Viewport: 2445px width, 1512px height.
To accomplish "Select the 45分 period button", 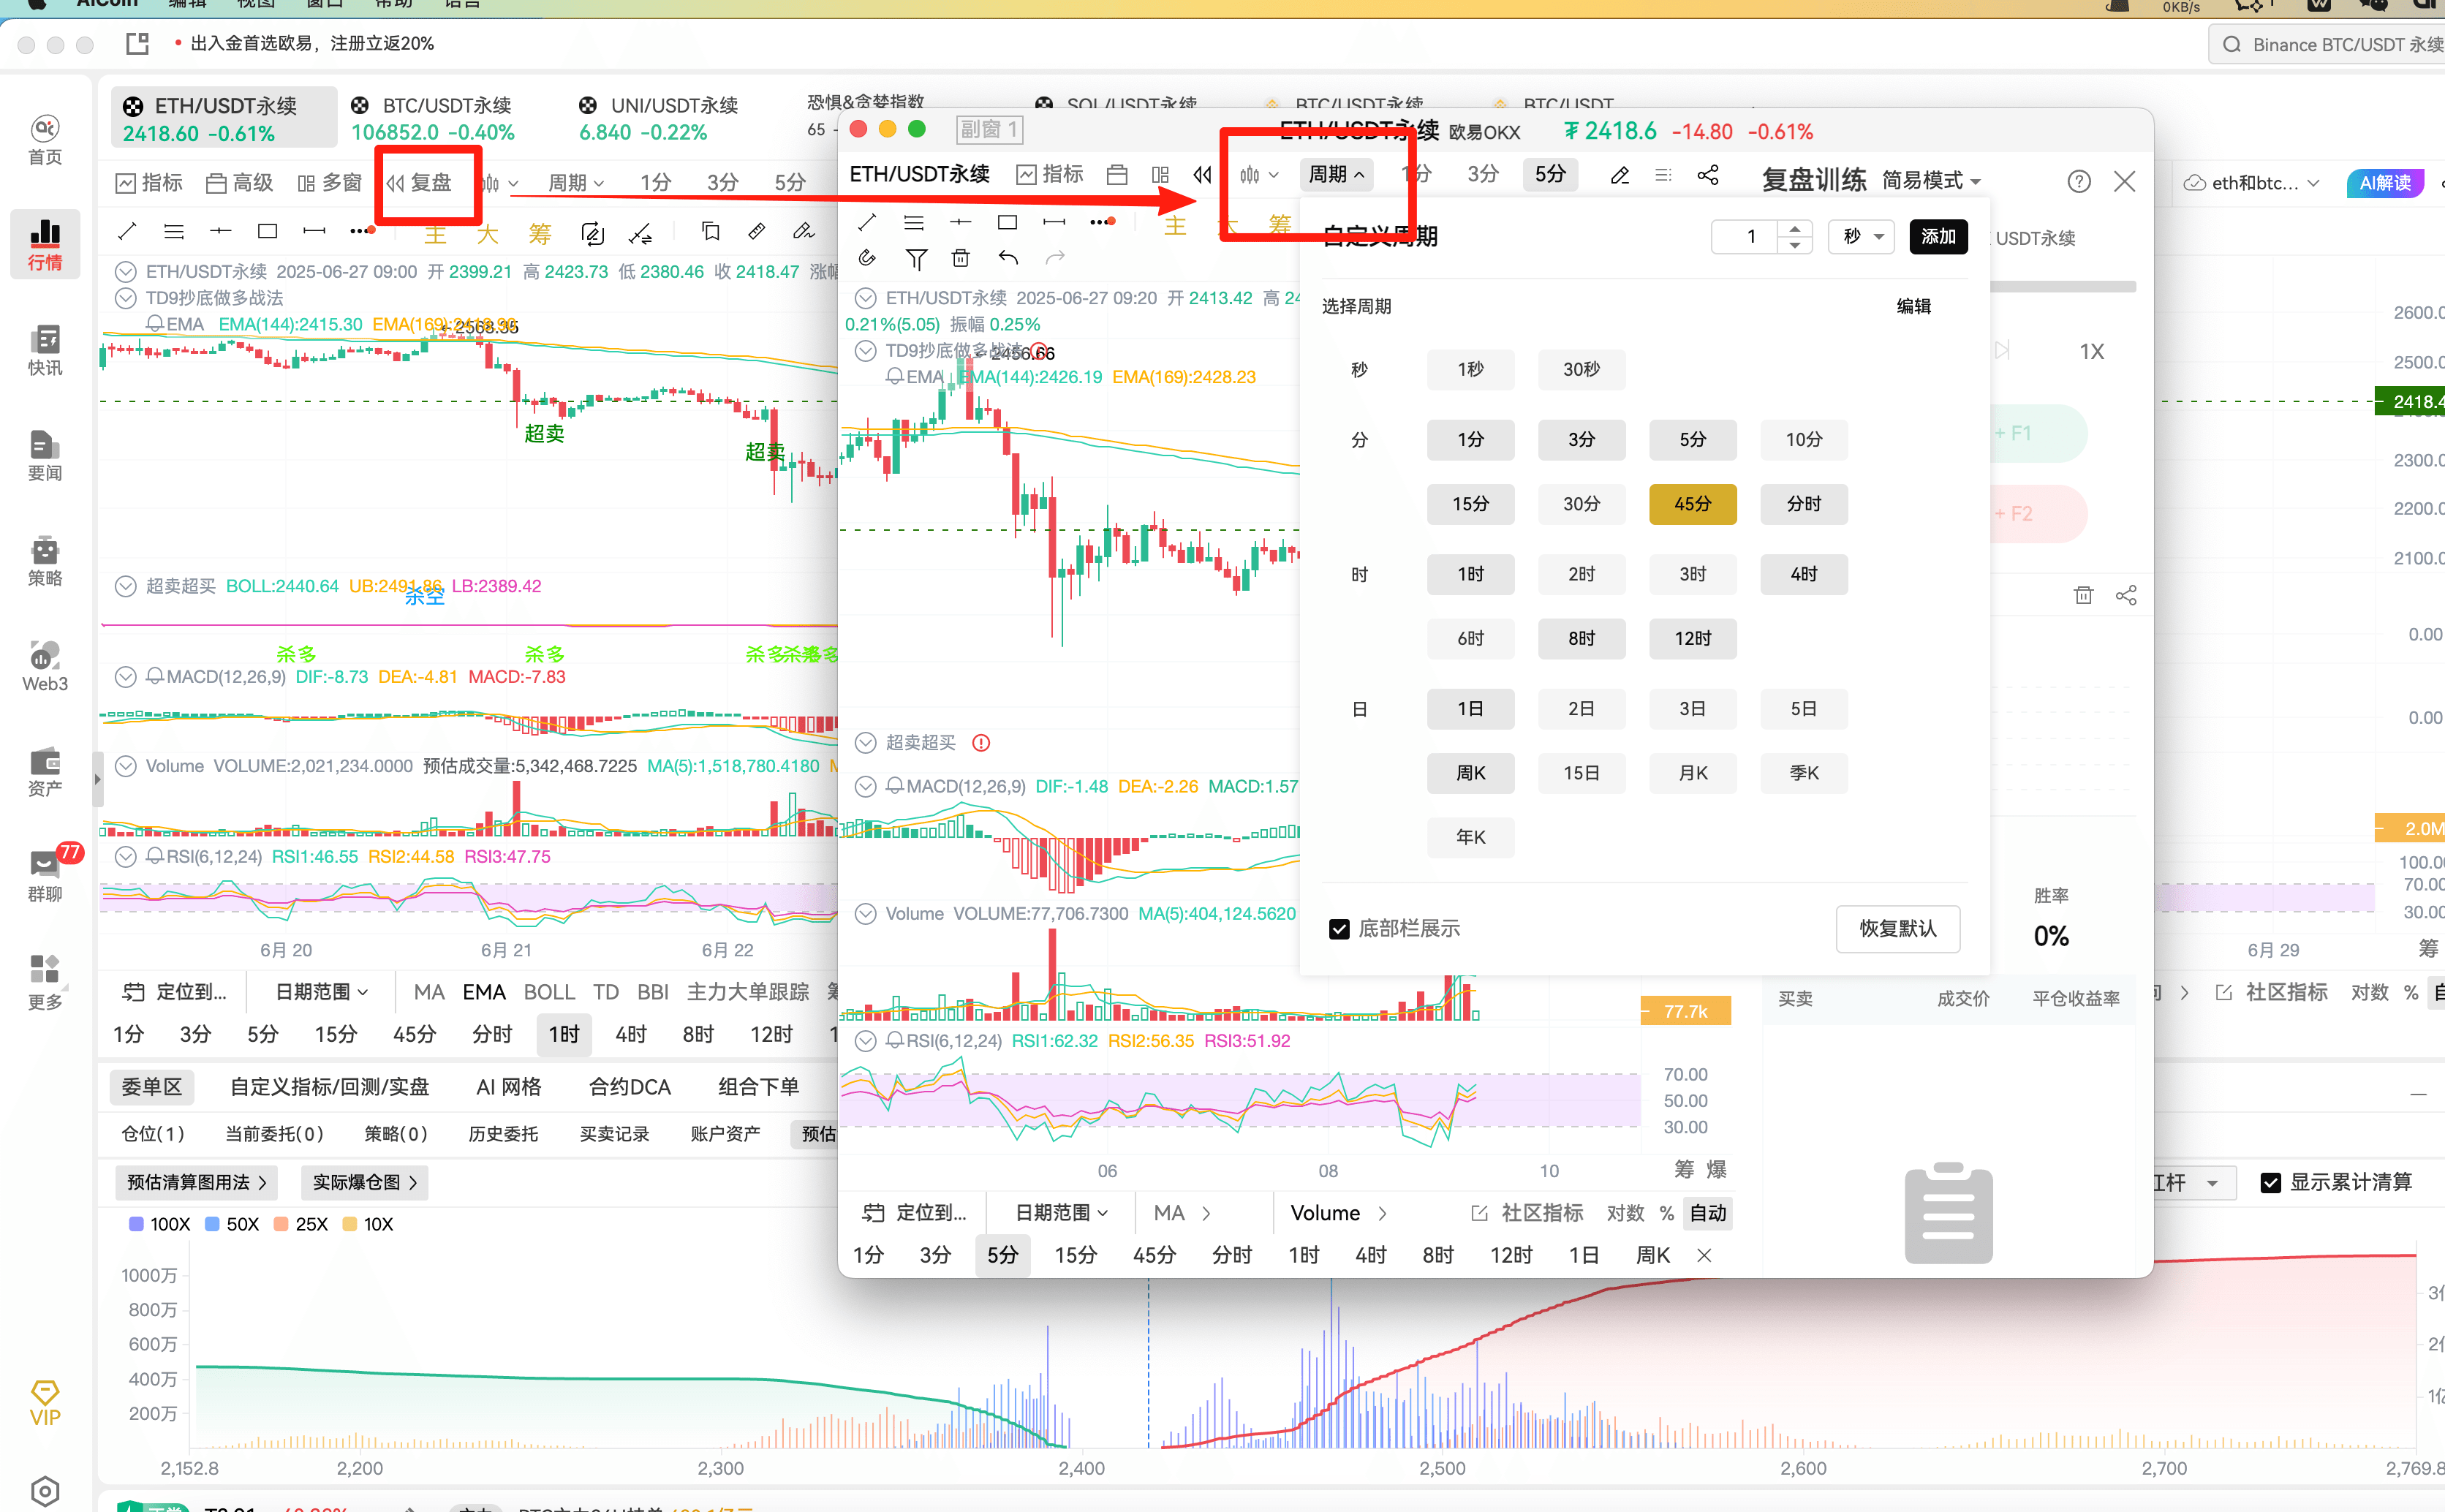I will click(1692, 504).
